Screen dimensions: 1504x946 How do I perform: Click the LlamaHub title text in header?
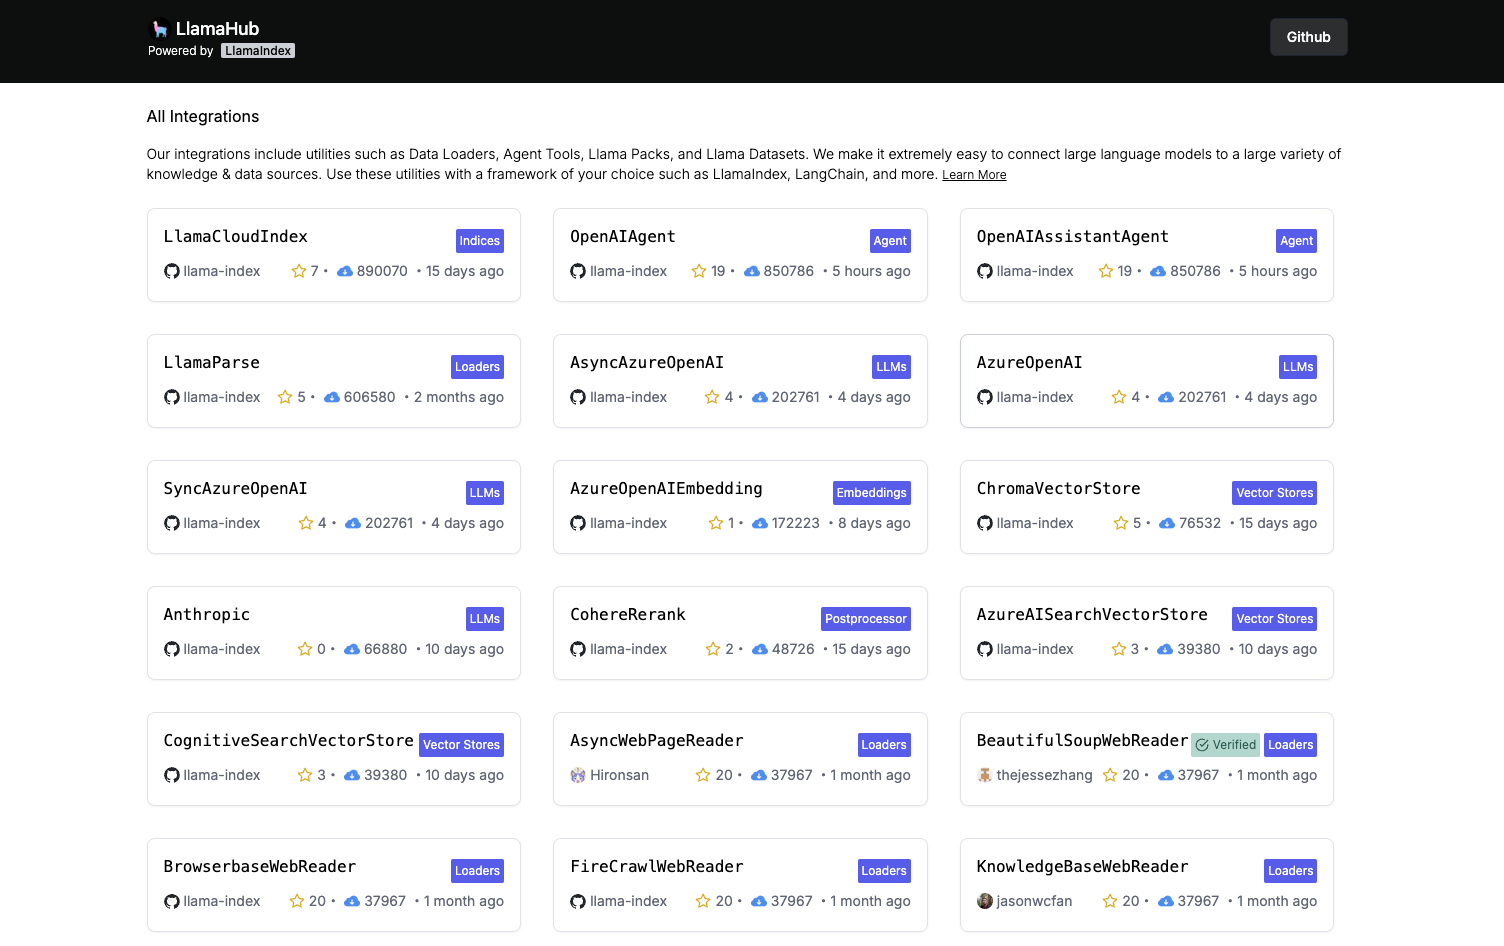click(217, 29)
